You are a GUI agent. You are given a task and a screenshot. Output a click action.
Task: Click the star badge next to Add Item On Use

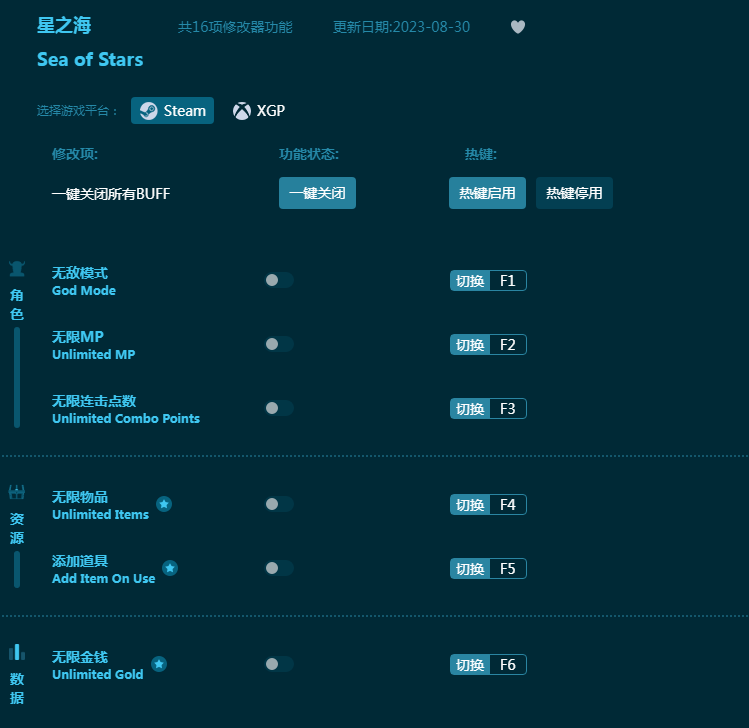pyautogui.click(x=170, y=568)
